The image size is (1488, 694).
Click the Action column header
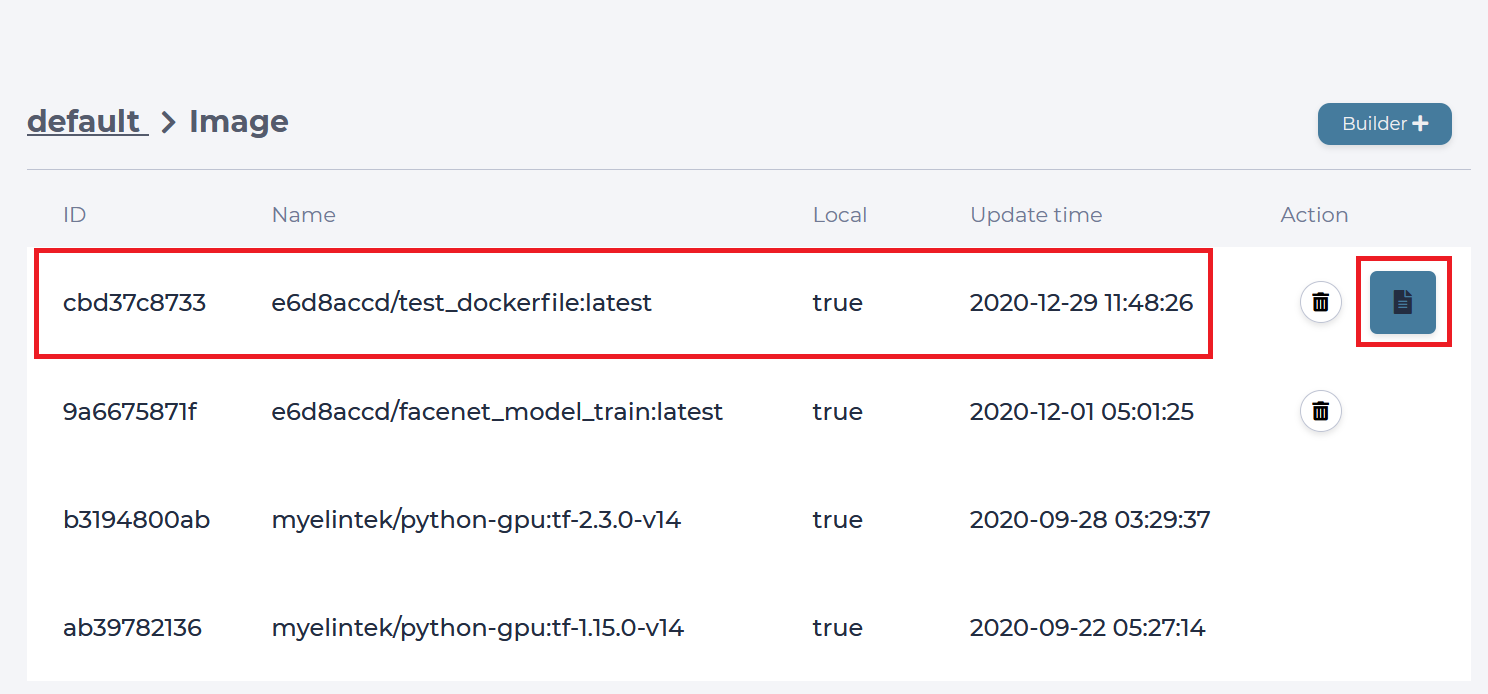coord(1314,215)
